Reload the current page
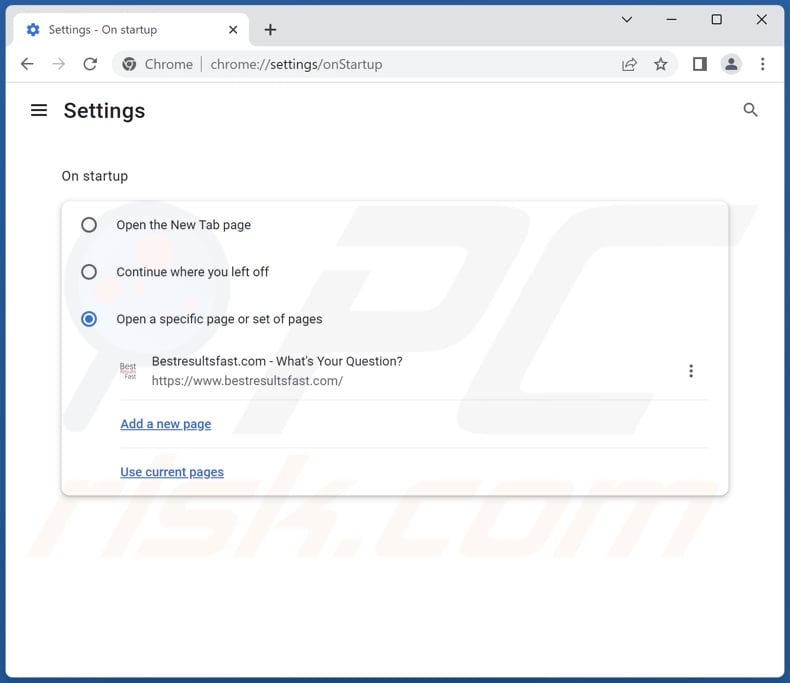 (90, 64)
